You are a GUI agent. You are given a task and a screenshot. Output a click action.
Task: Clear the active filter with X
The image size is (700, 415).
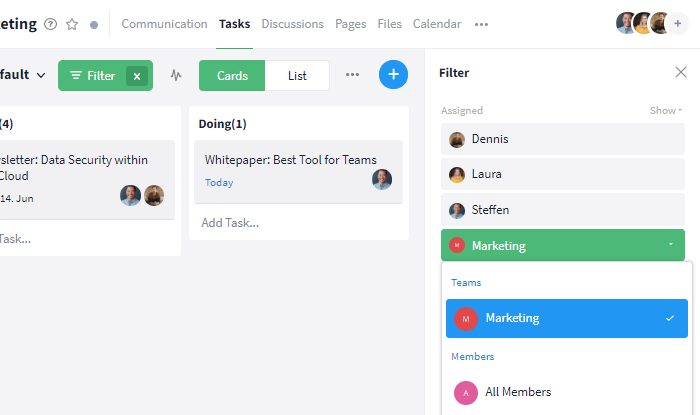click(x=137, y=76)
